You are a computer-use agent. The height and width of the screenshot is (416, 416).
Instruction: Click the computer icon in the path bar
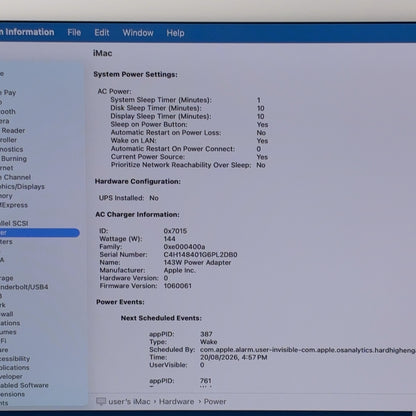101,401
